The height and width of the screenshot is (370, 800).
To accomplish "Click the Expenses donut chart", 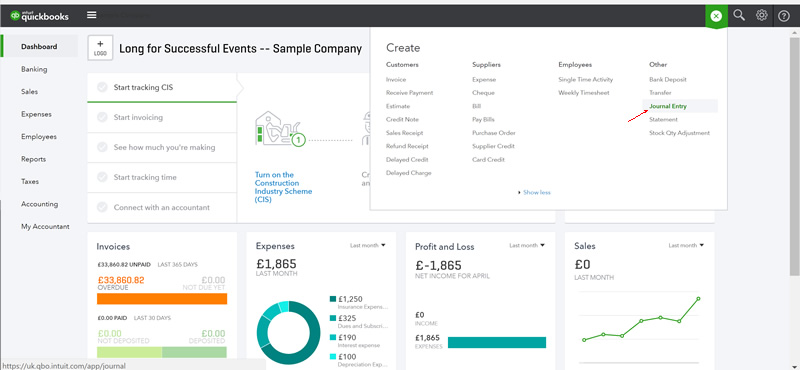I will tap(288, 333).
